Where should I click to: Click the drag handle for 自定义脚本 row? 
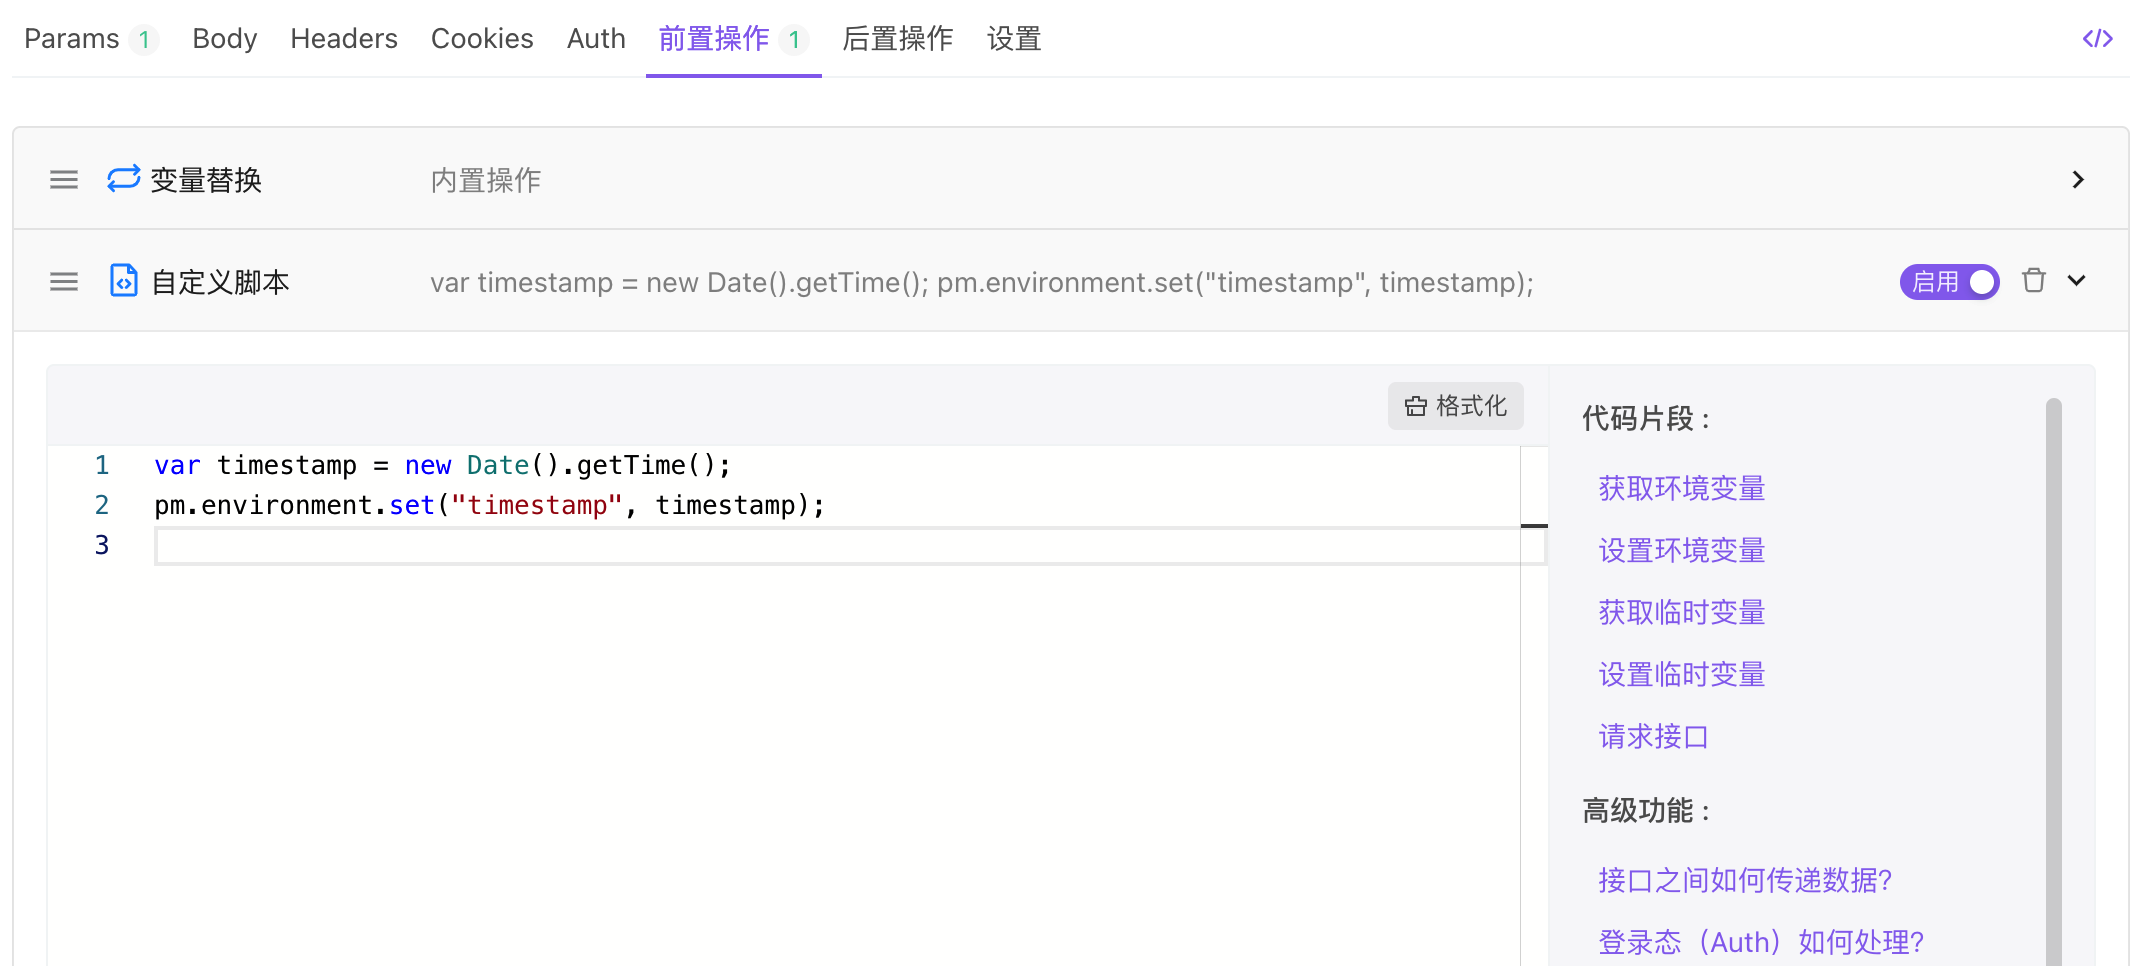pos(64,282)
